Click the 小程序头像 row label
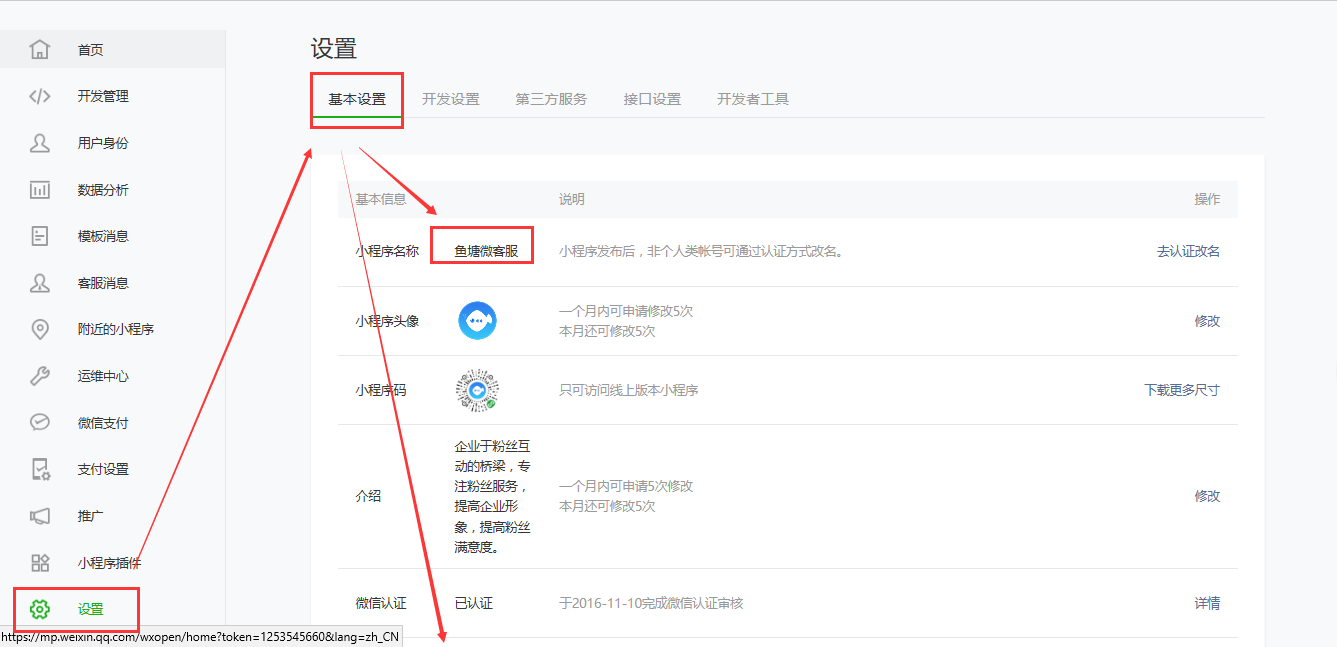Screen dimensions: 1337x647 tap(387, 321)
